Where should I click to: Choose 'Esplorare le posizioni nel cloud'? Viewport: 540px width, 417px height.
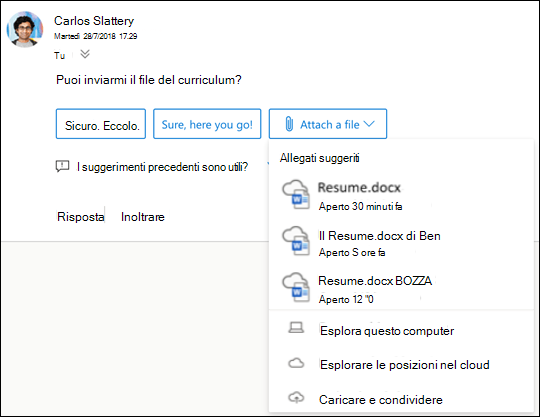pos(401,364)
